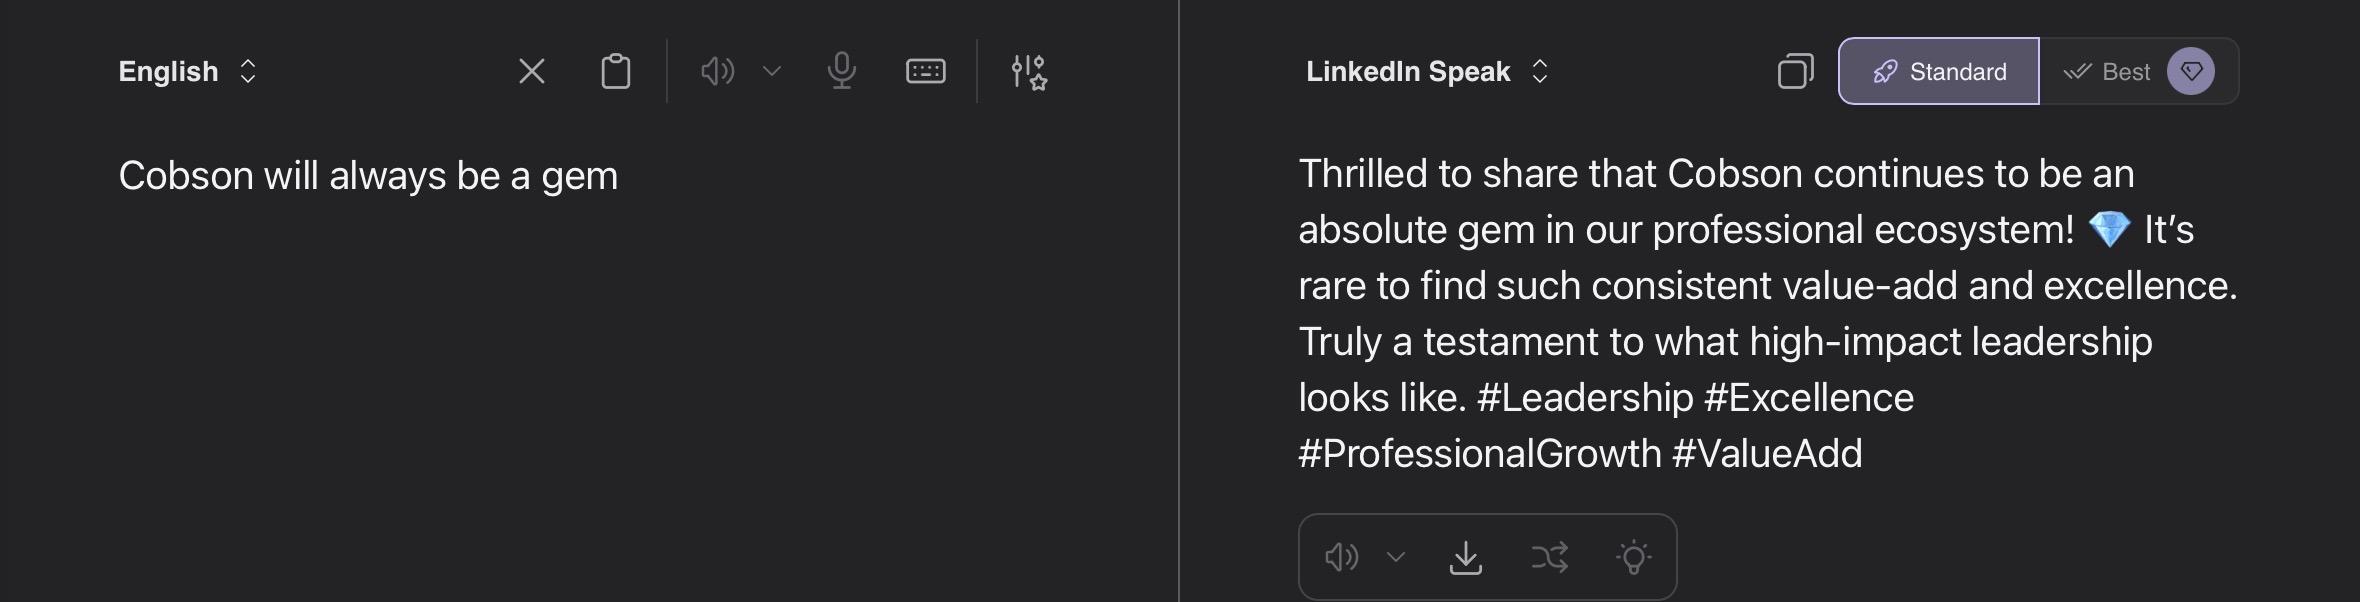The width and height of the screenshot is (2360, 602).
Task: Switch to Best translation mode
Action: click(x=2108, y=71)
